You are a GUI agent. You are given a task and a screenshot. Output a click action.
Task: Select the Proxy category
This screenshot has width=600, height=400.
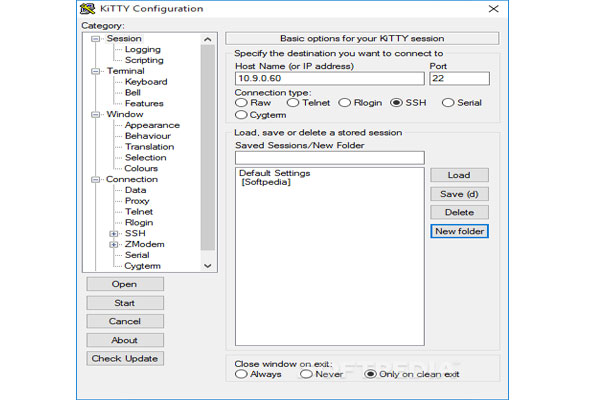click(x=137, y=201)
